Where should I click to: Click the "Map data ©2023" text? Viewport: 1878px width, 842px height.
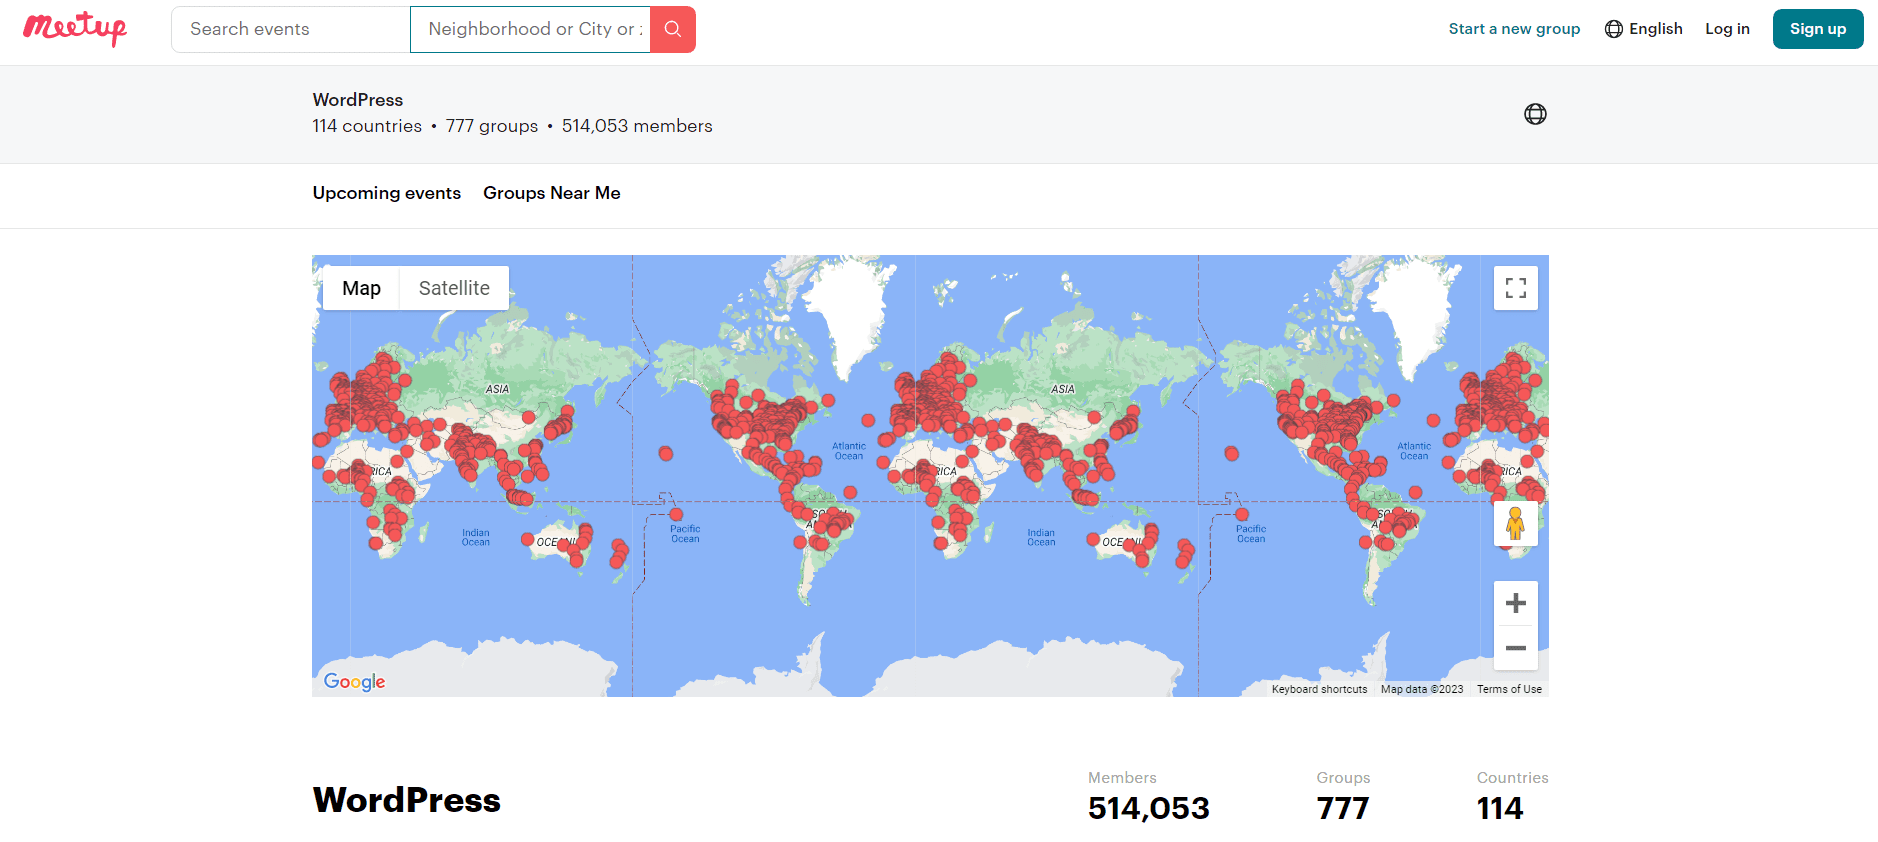1422,689
